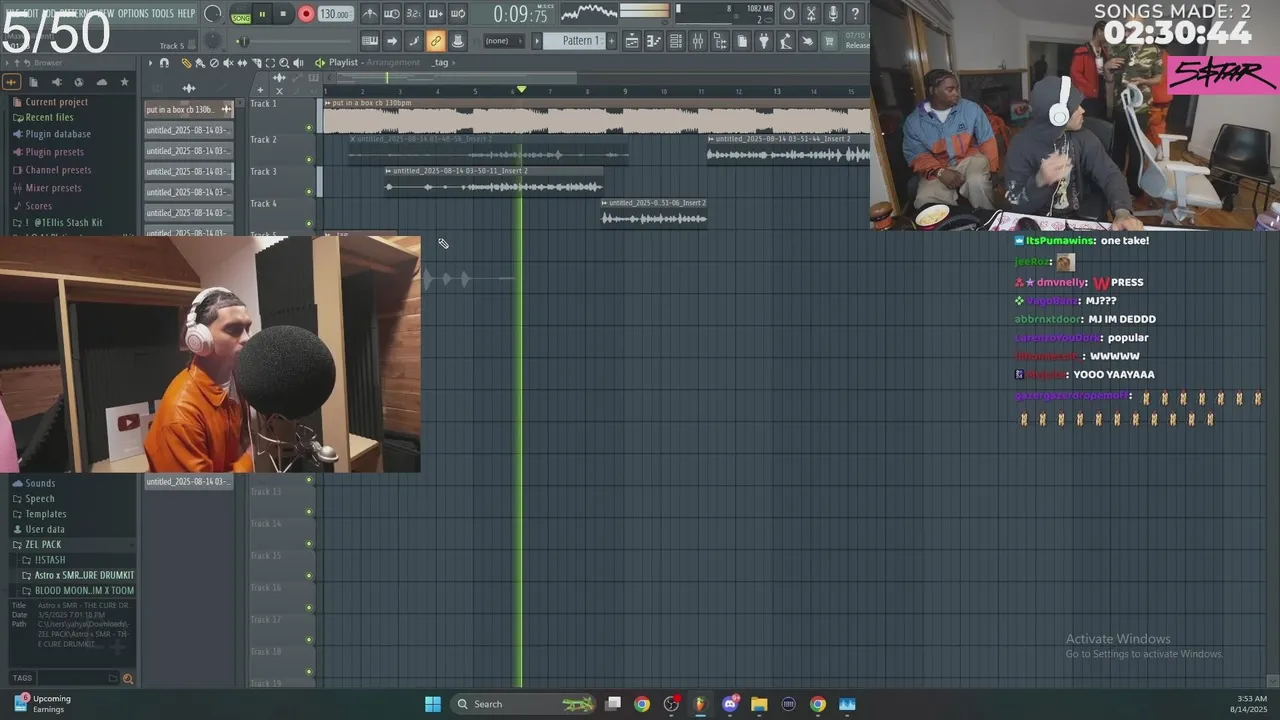Click the red record button

(306, 14)
